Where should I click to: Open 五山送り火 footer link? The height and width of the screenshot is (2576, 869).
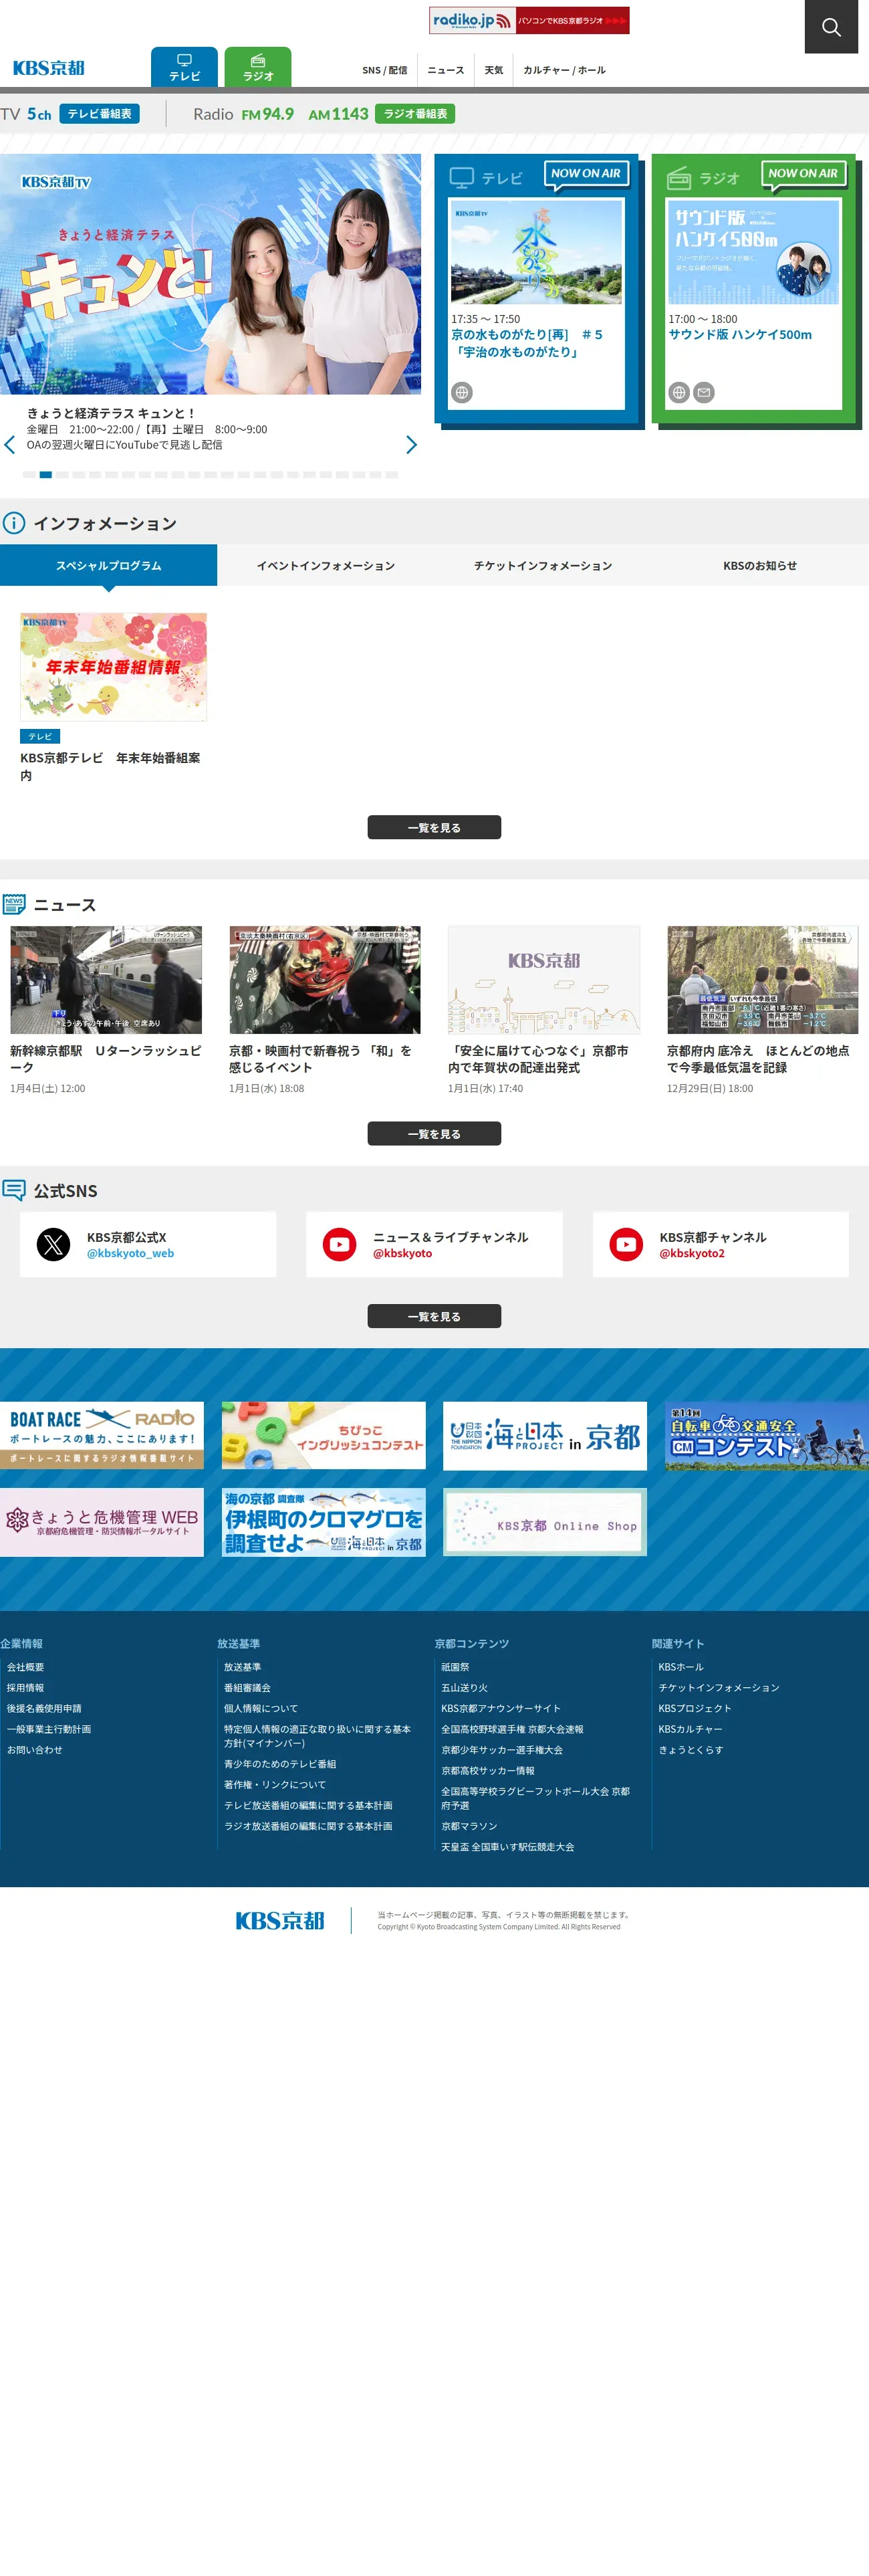pos(465,1687)
